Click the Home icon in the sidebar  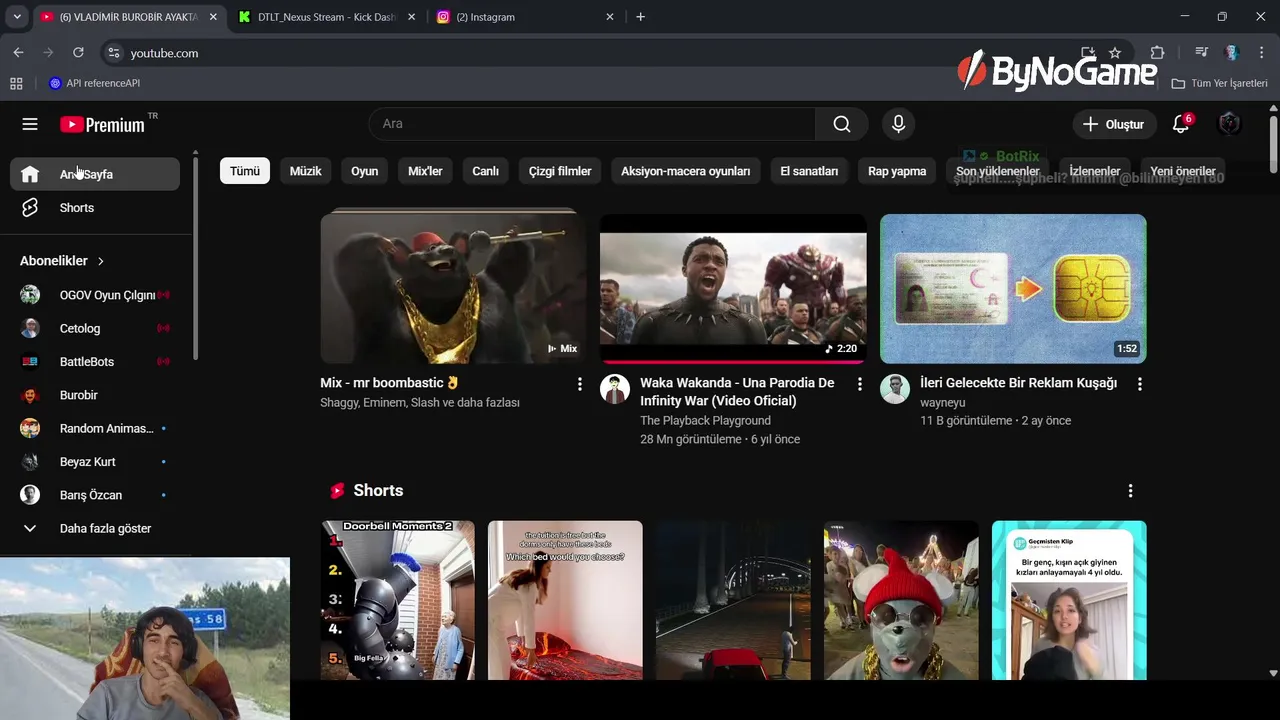[30, 174]
